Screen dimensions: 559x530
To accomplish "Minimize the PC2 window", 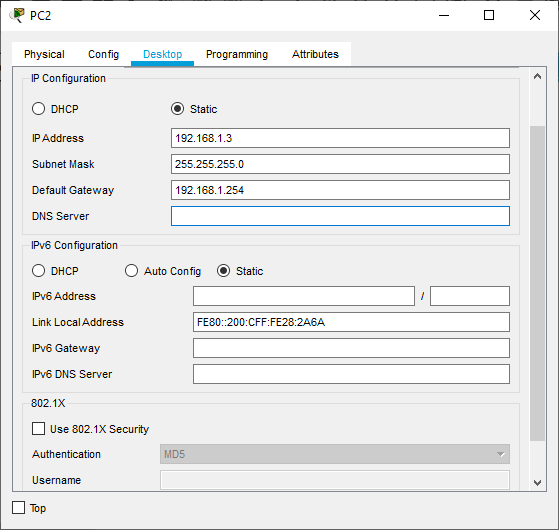I will [x=444, y=15].
